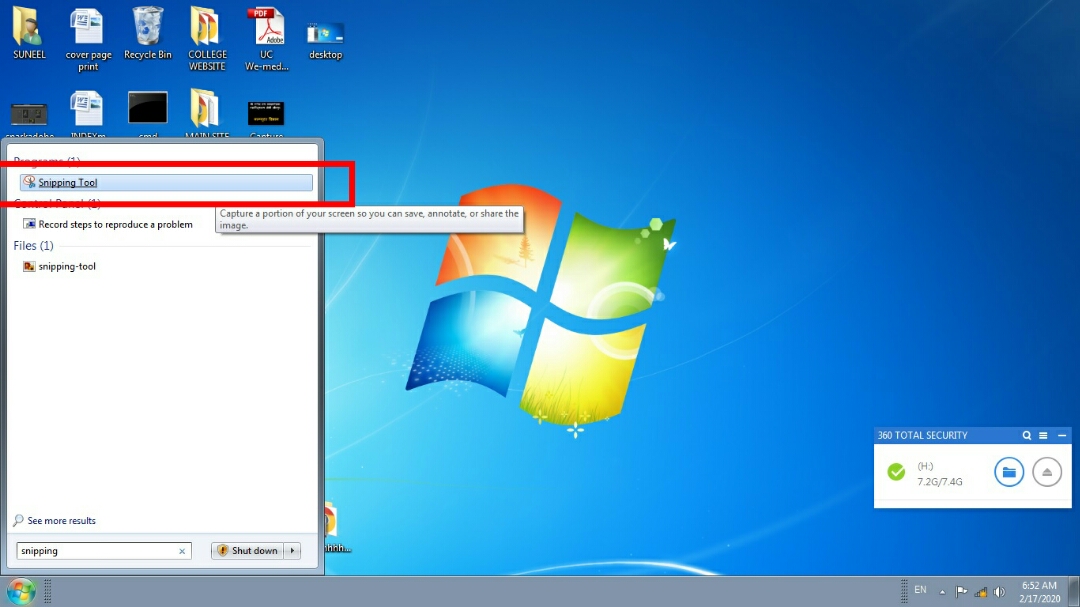Open the taskbar clock showing 6:52 AM
Screen dimensions: 1080x607
point(1039,592)
